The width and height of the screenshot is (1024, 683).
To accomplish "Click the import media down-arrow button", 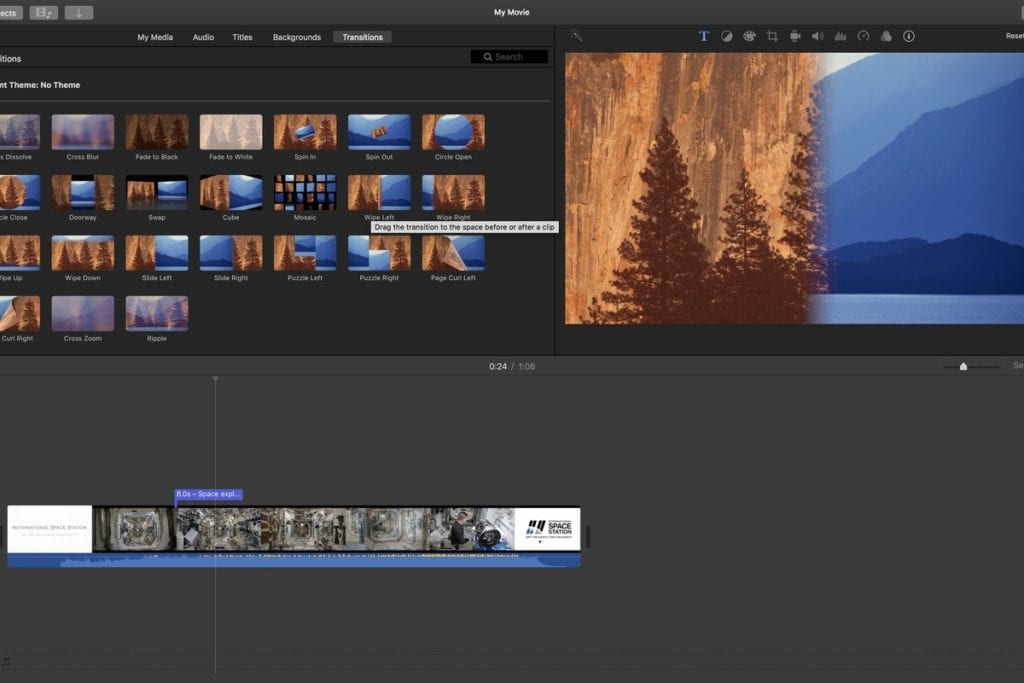I will pos(78,12).
